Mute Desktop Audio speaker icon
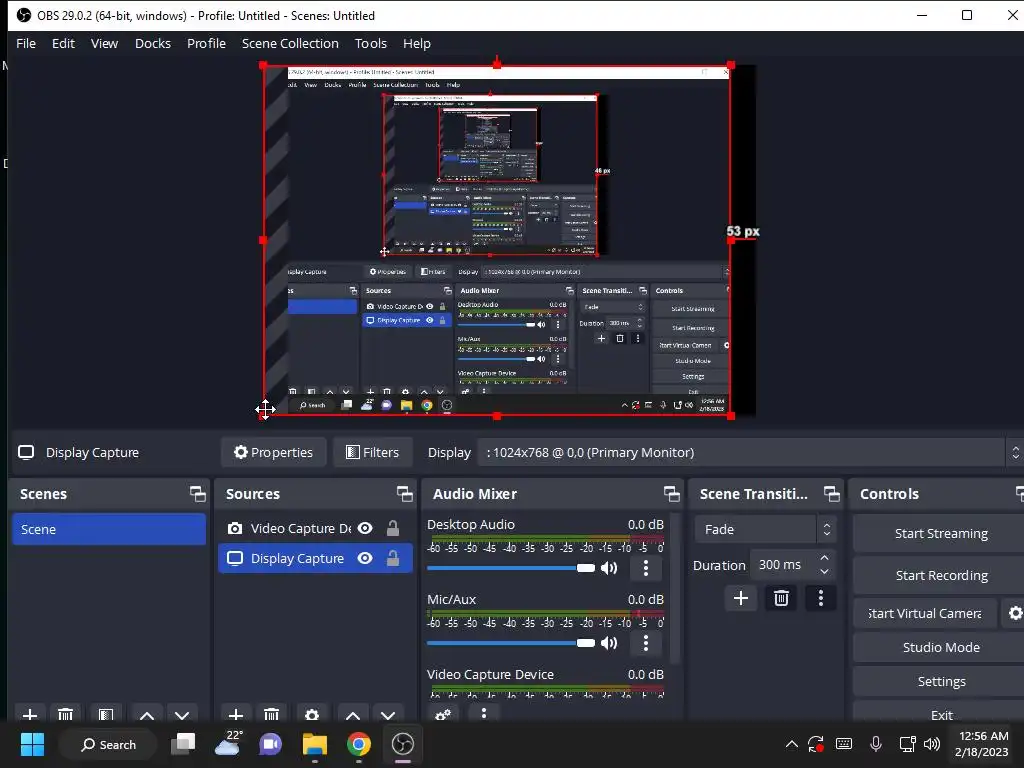1024x768 pixels. tap(609, 568)
